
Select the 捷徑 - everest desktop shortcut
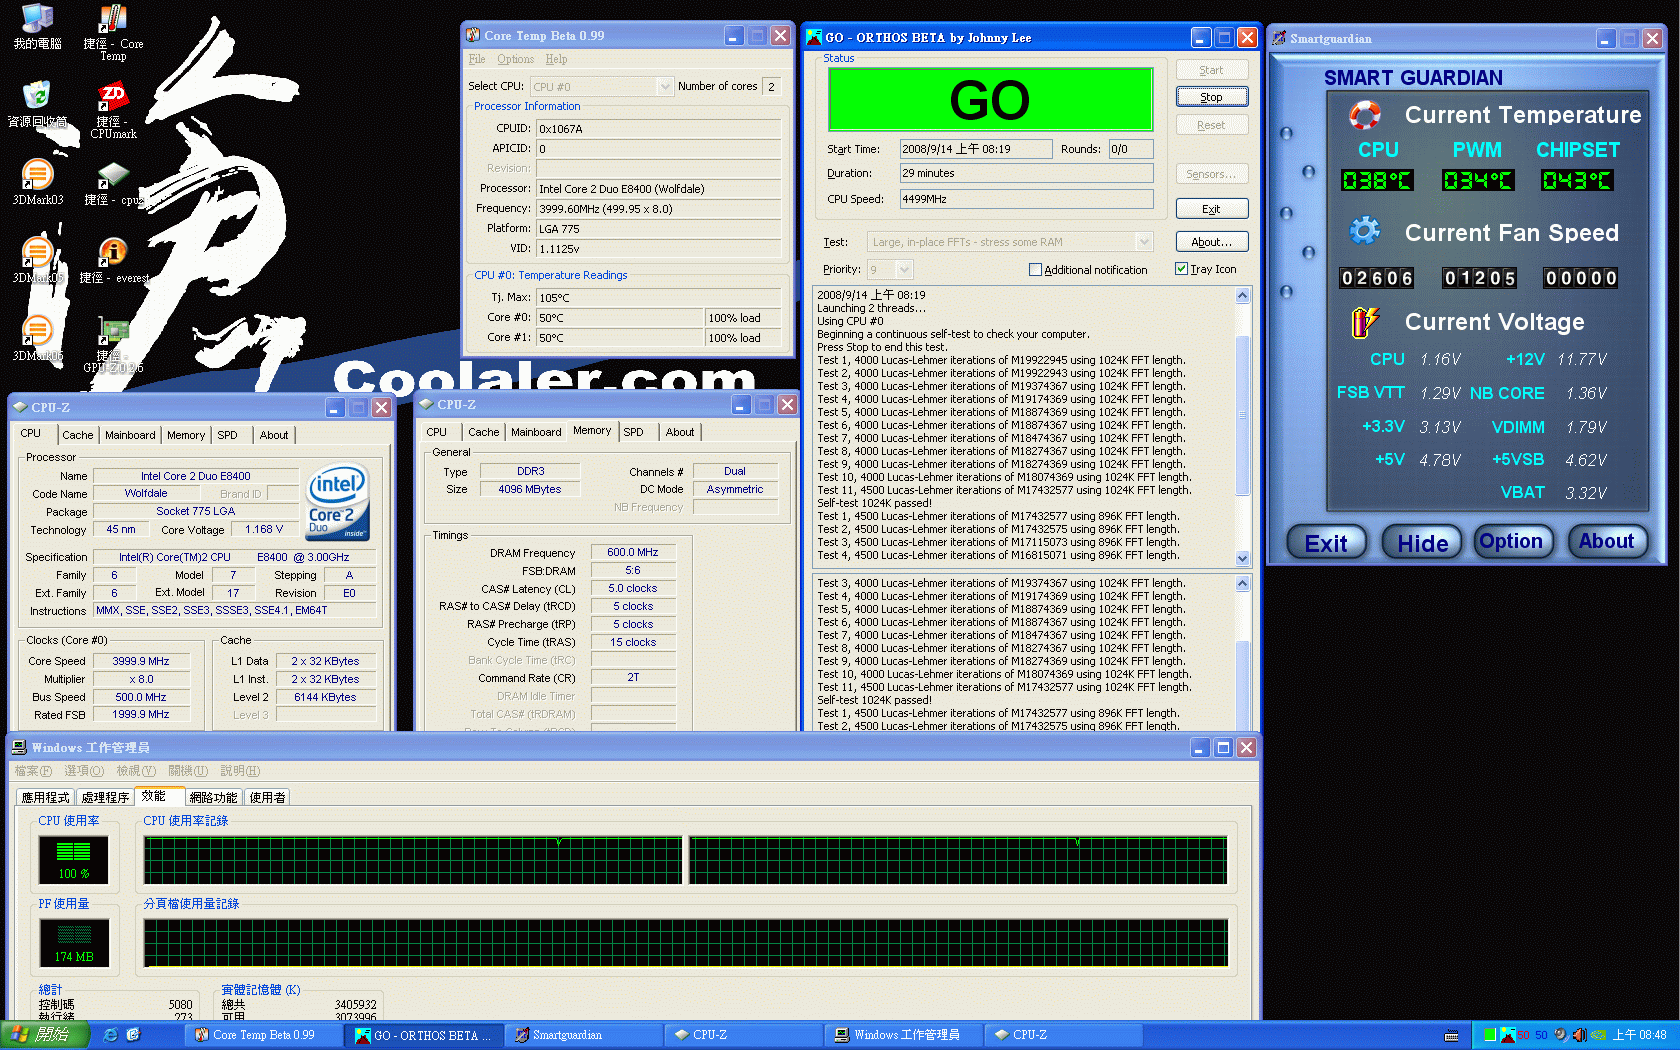coord(113,261)
